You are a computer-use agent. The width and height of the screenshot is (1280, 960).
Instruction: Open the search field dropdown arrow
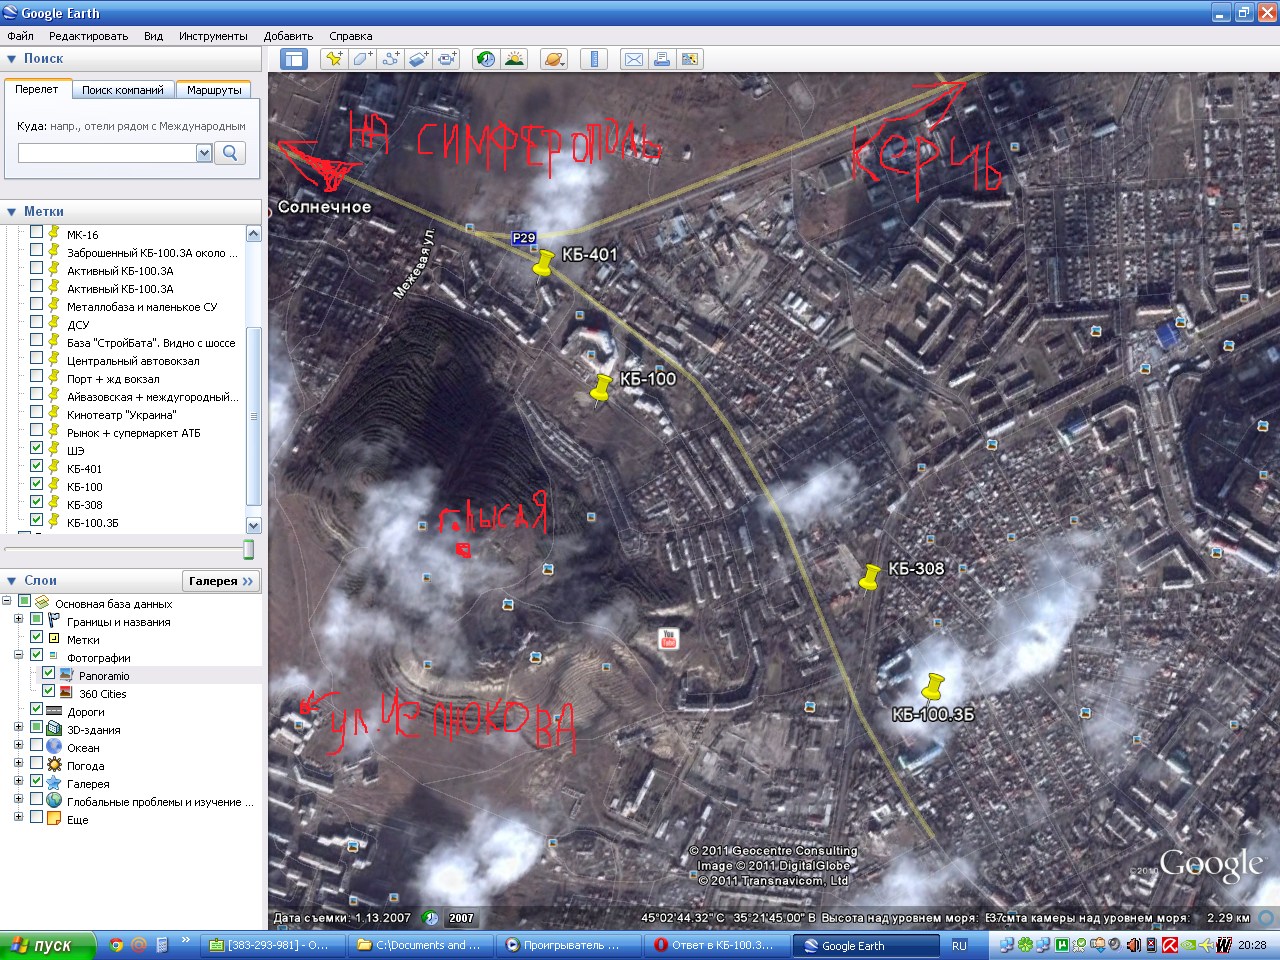click(204, 153)
